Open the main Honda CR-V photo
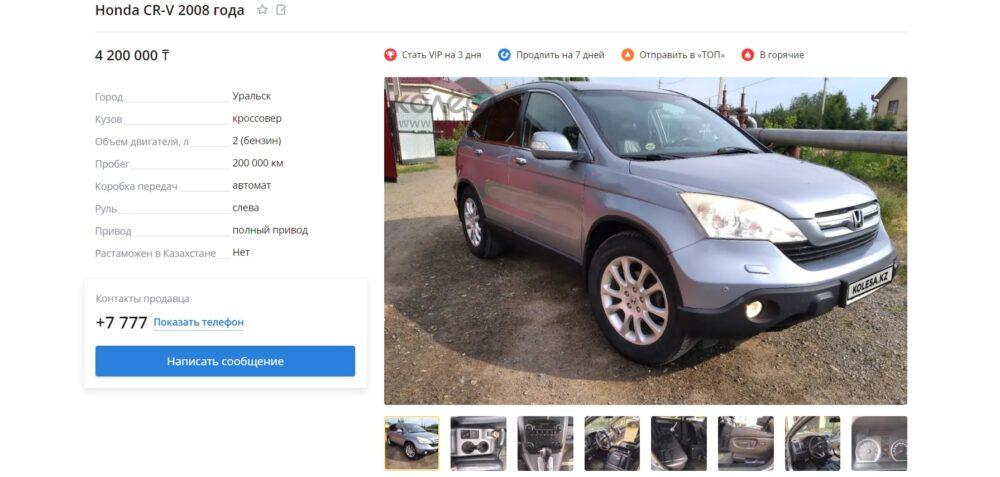 (x=645, y=241)
